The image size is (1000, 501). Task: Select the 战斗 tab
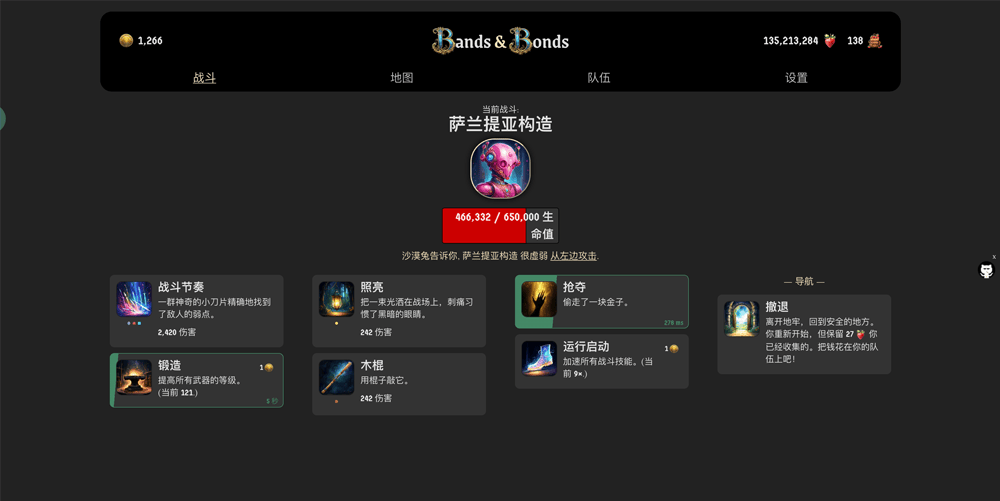pos(204,78)
